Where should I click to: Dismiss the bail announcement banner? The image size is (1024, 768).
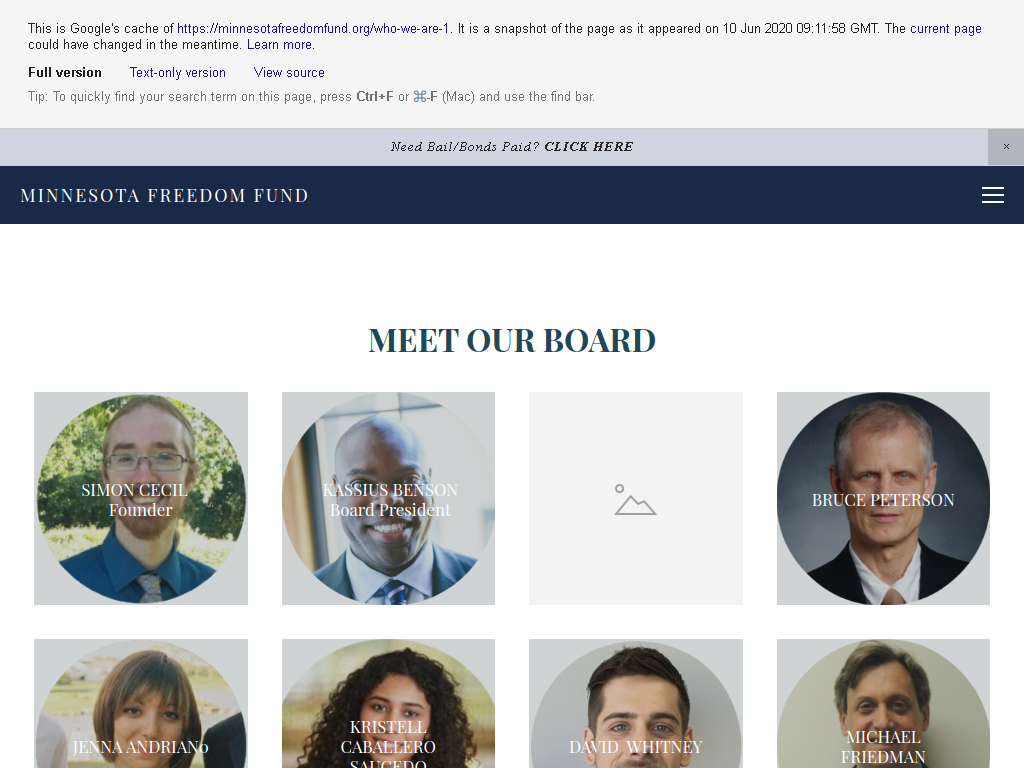(1006, 146)
